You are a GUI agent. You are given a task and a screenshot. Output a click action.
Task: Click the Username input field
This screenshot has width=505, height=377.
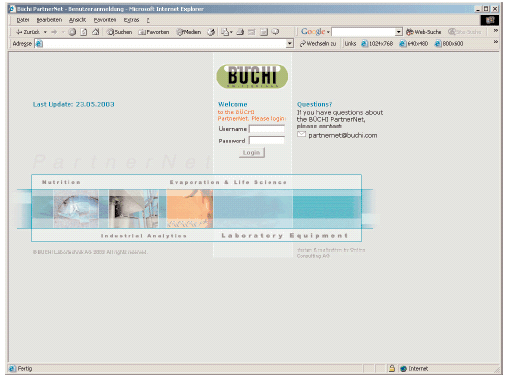click(267, 129)
